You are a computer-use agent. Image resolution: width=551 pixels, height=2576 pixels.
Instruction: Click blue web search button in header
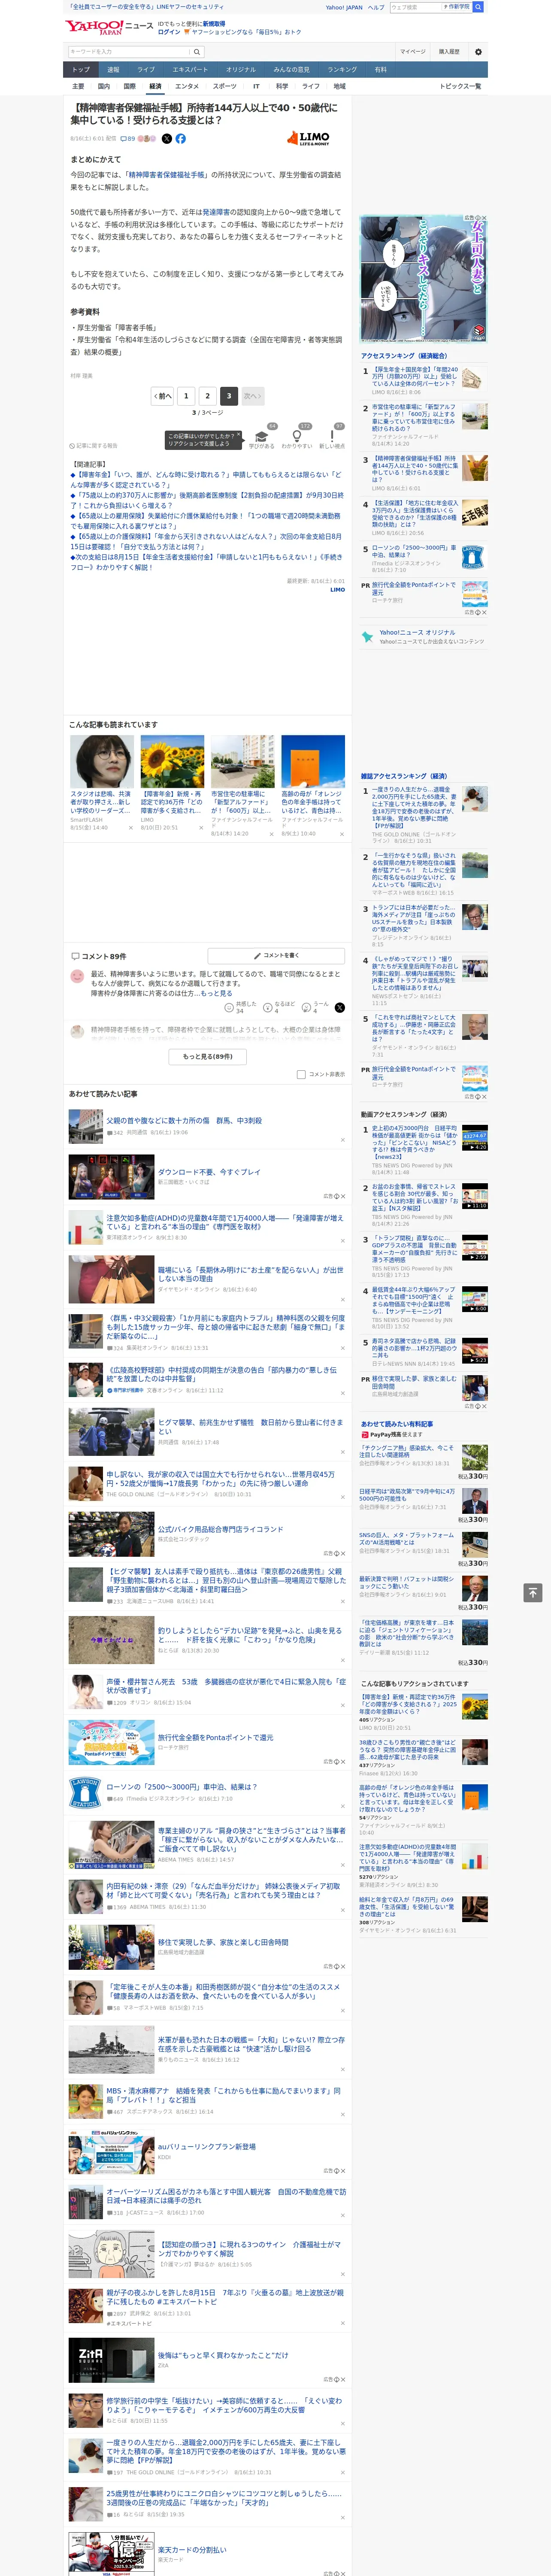pos(478,7)
